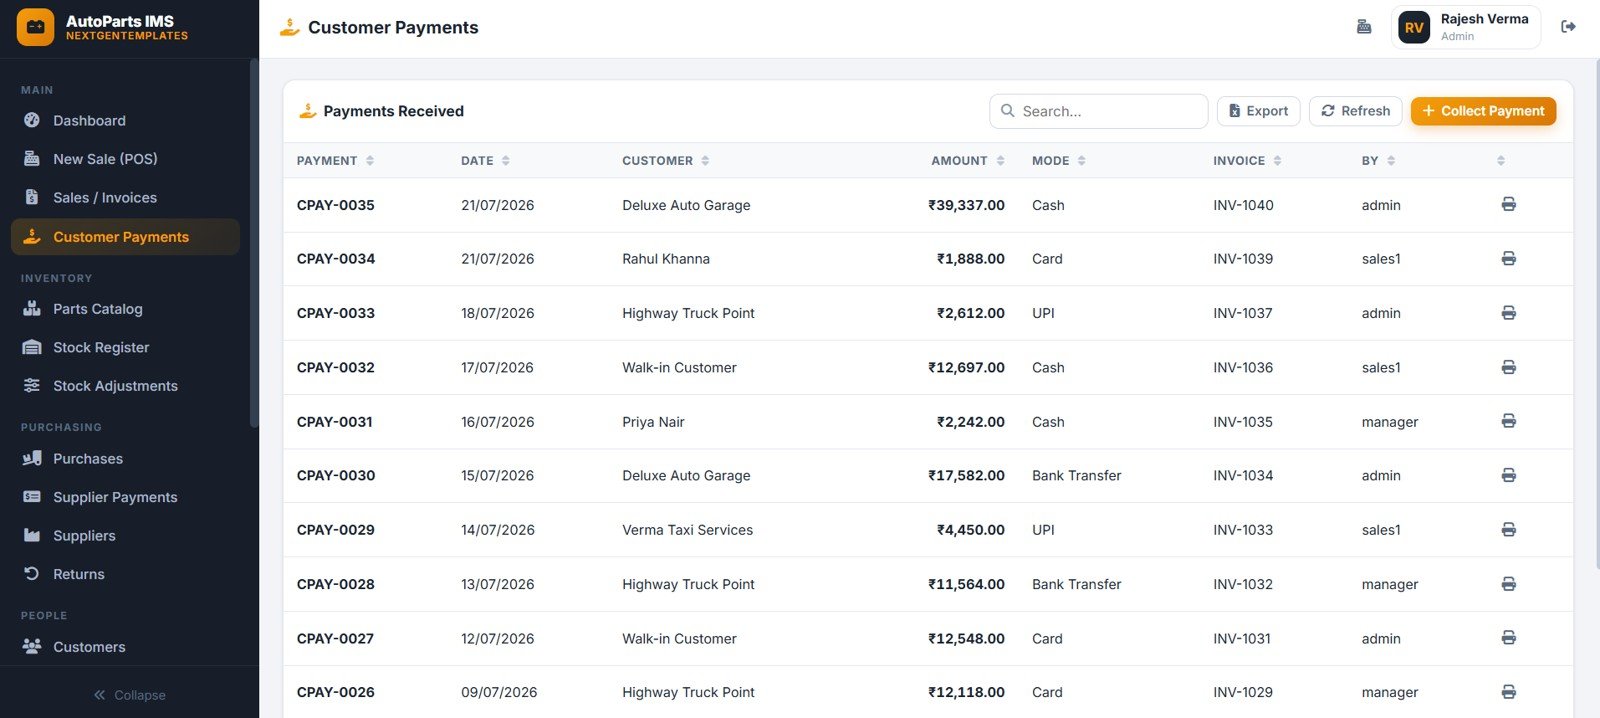Click Bank Transfer mode for CPAY-0030
The height and width of the screenshot is (718, 1600).
click(x=1076, y=476)
